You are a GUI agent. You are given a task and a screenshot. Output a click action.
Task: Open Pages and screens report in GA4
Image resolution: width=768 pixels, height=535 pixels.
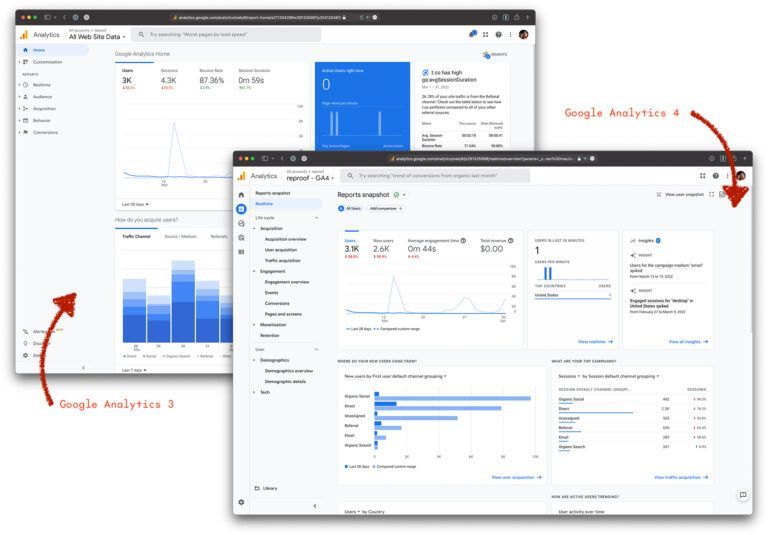pyautogui.click(x=283, y=314)
